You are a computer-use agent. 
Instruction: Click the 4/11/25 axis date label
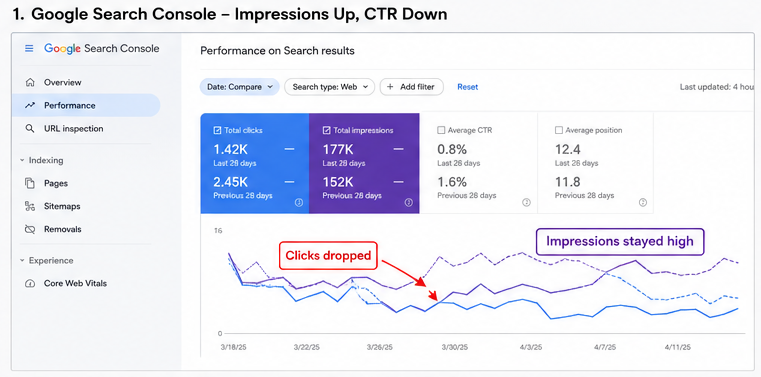click(678, 347)
